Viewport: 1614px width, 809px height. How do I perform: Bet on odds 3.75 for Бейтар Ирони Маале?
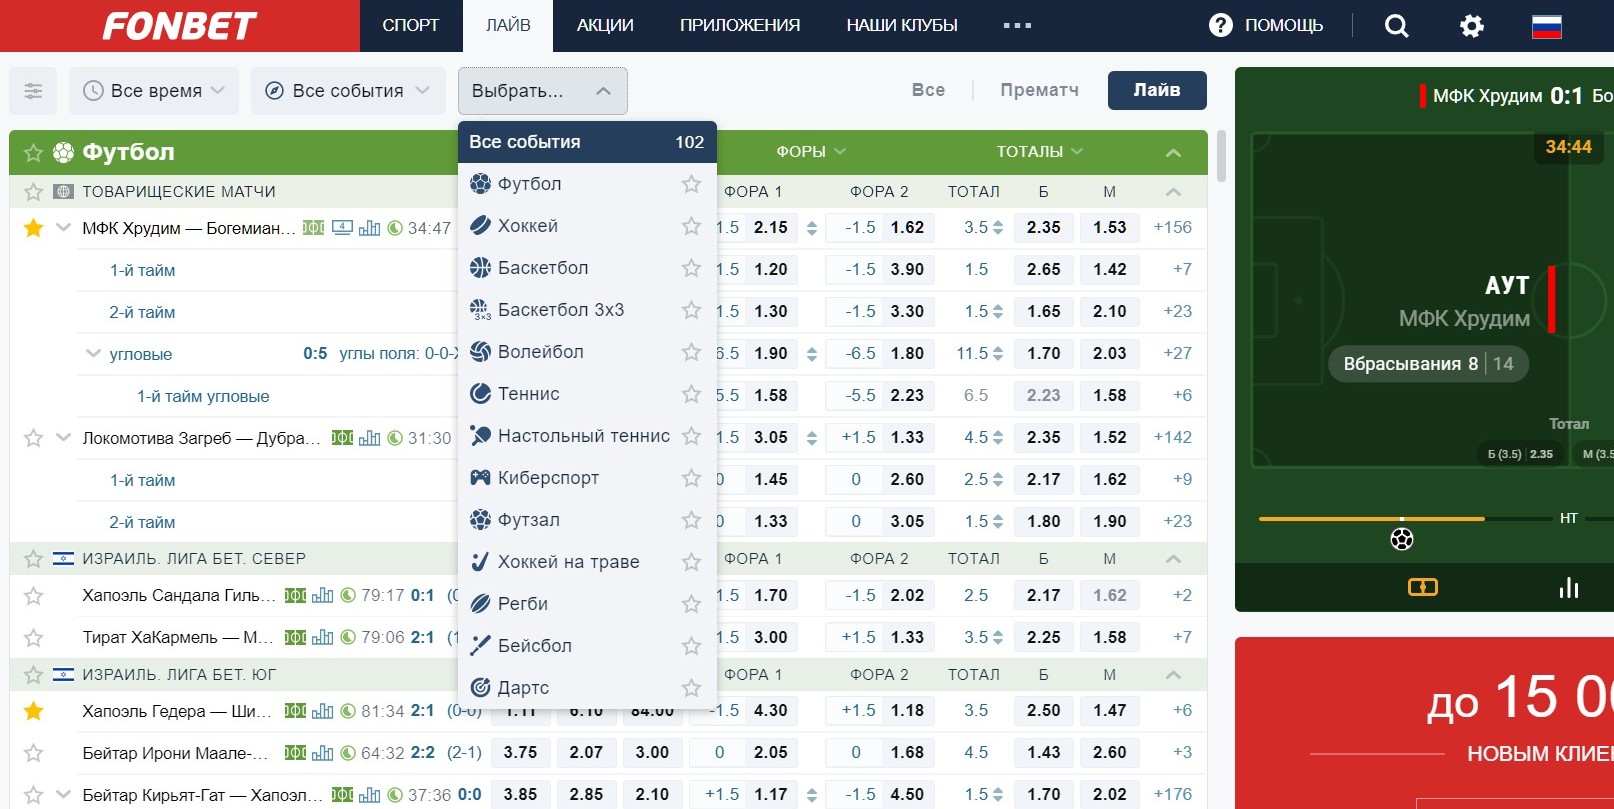pos(520,753)
